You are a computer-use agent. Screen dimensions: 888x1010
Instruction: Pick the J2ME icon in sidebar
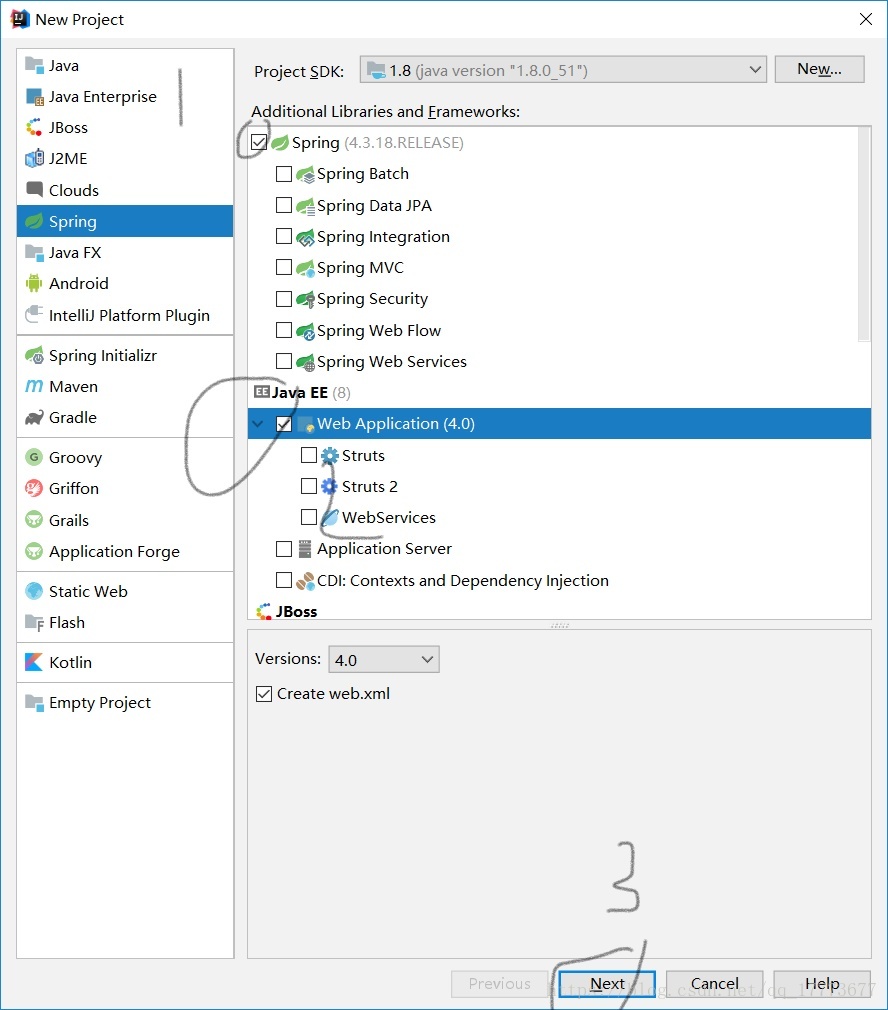33,158
